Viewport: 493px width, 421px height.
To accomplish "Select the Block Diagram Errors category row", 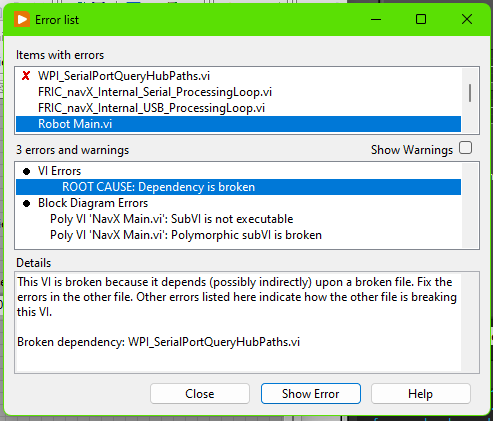I will [x=238, y=203].
